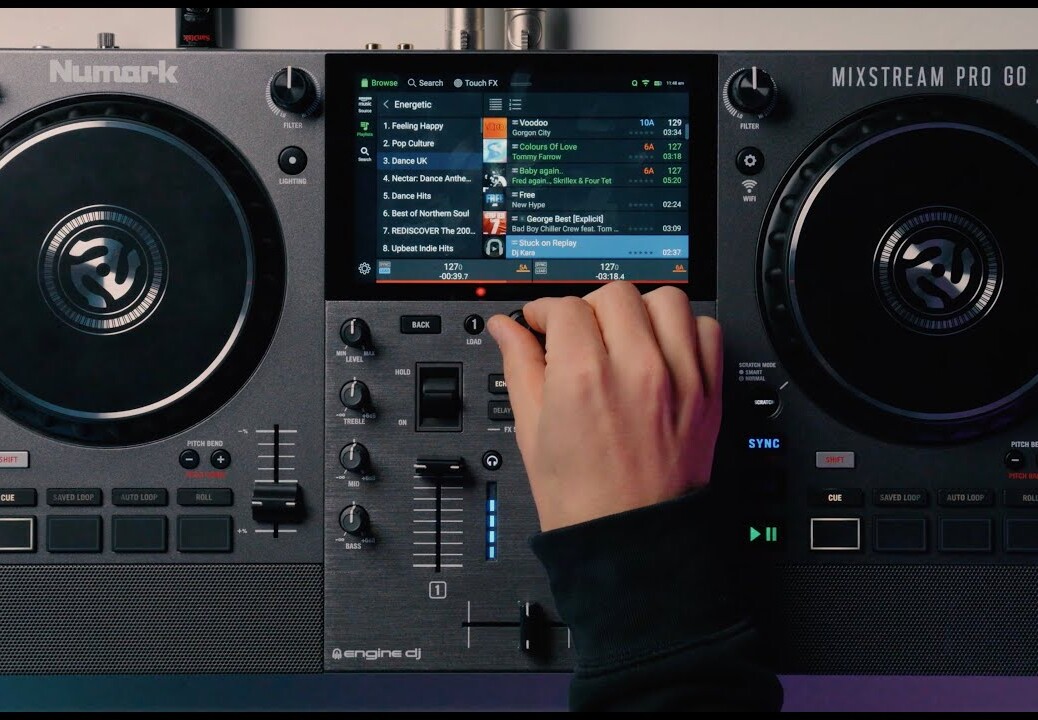Open the Best of Northern Soul playlist
This screenshot has width=1038, height=720.
(430, 213)
